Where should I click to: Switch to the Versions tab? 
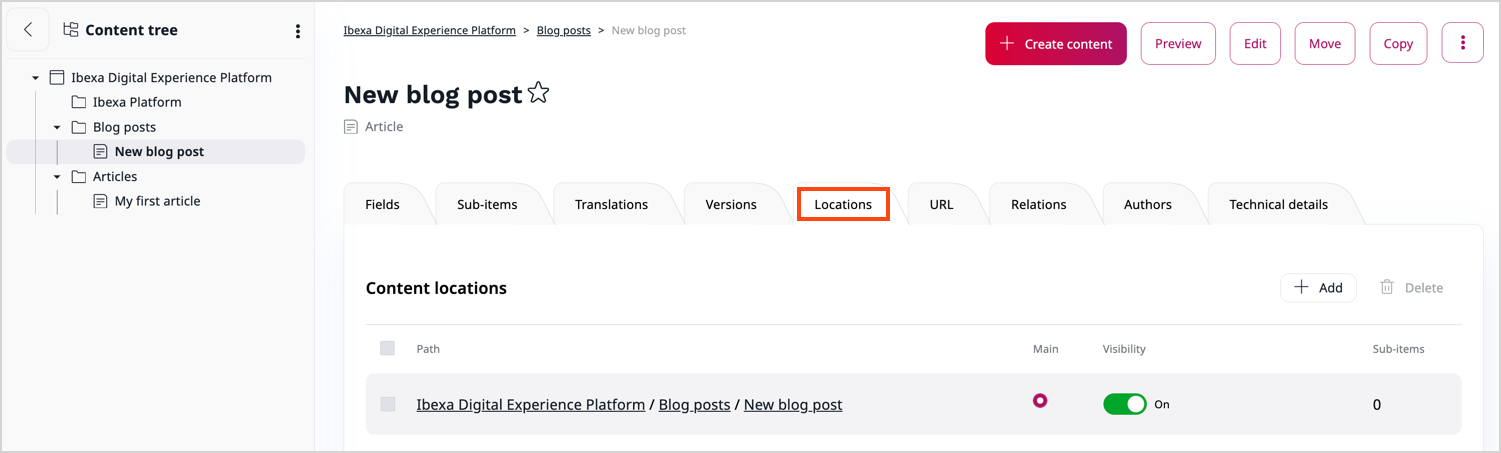(731, 204)
